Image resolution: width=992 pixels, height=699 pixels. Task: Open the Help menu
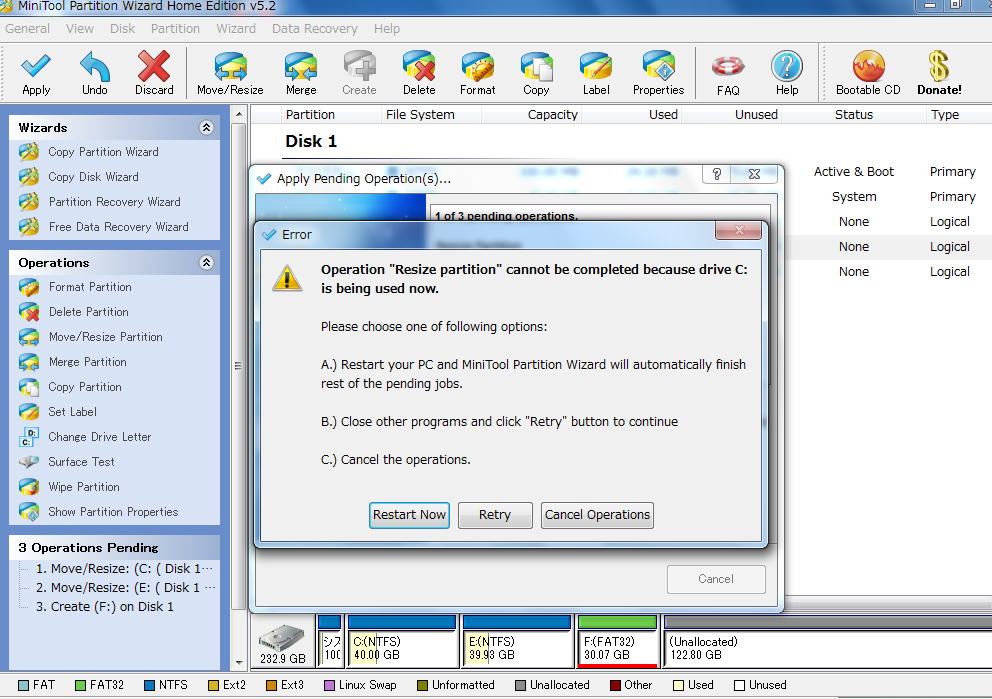(387, 28)
